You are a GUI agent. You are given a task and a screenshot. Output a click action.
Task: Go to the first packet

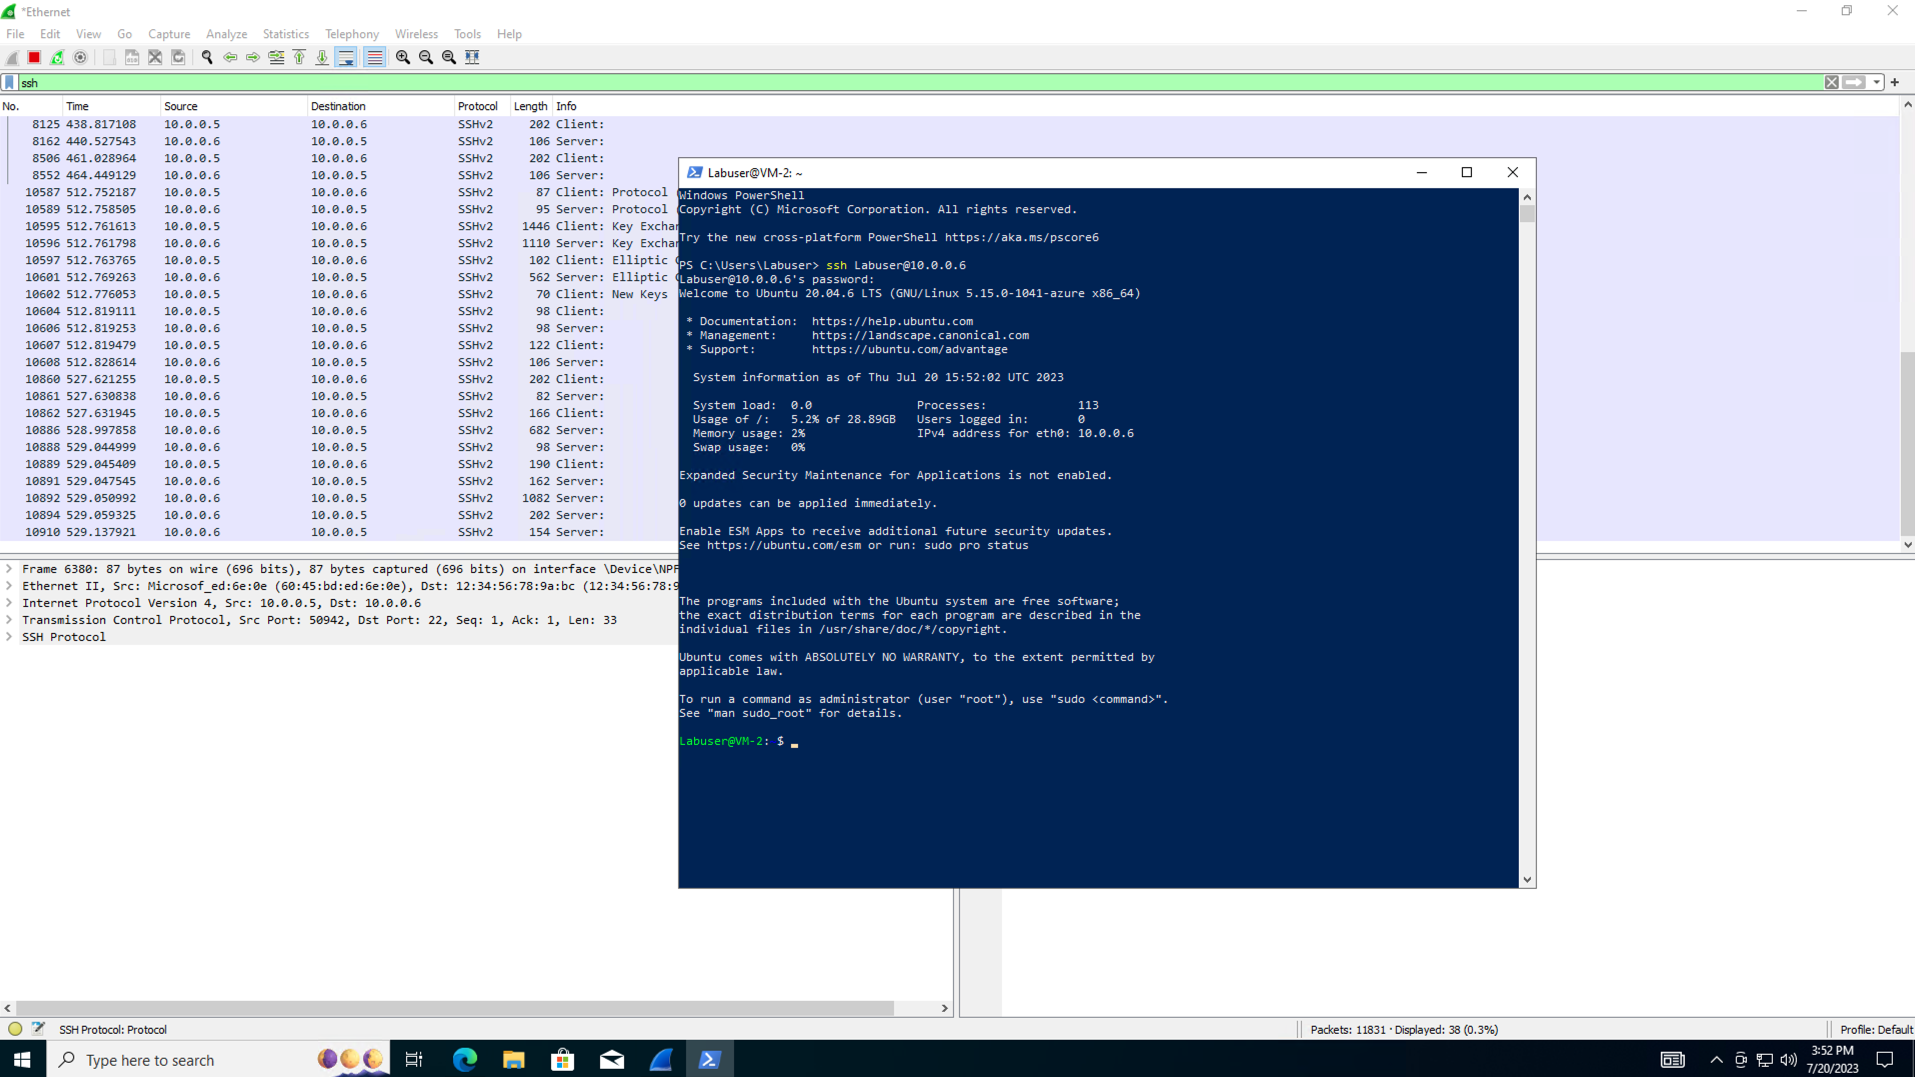299,57
